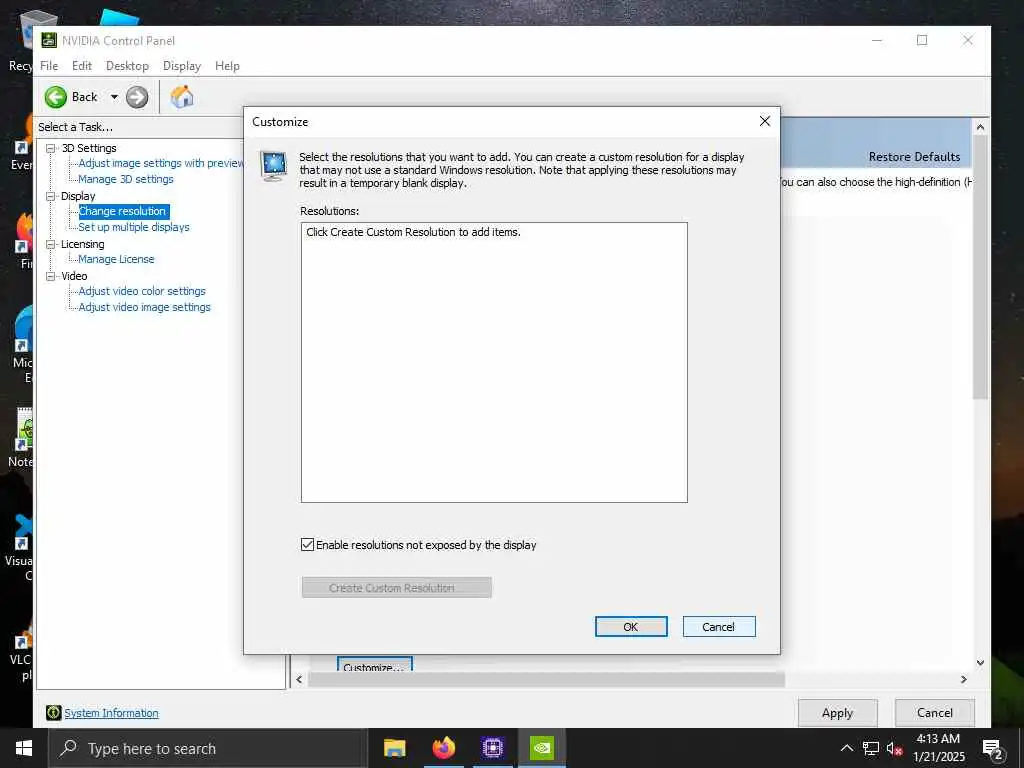Open the Help menu

pos(227,66)
